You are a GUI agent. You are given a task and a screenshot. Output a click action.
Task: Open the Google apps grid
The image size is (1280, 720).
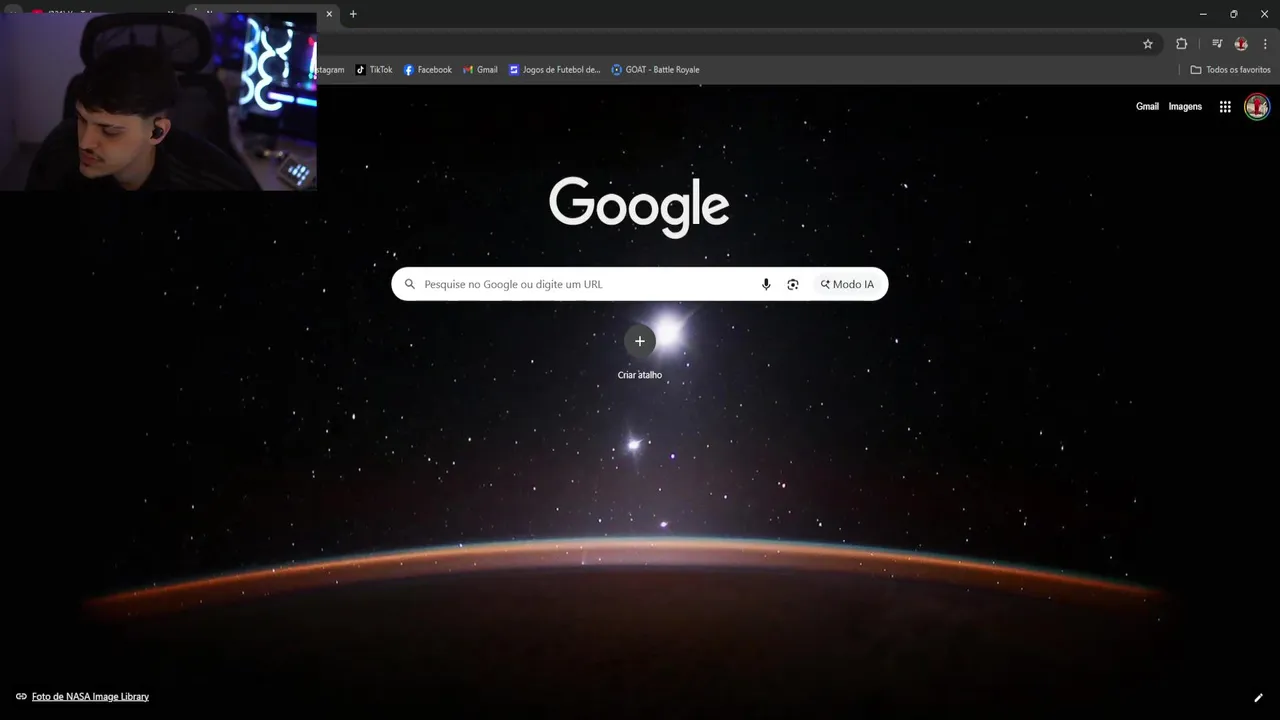[x=1225, y=106]
